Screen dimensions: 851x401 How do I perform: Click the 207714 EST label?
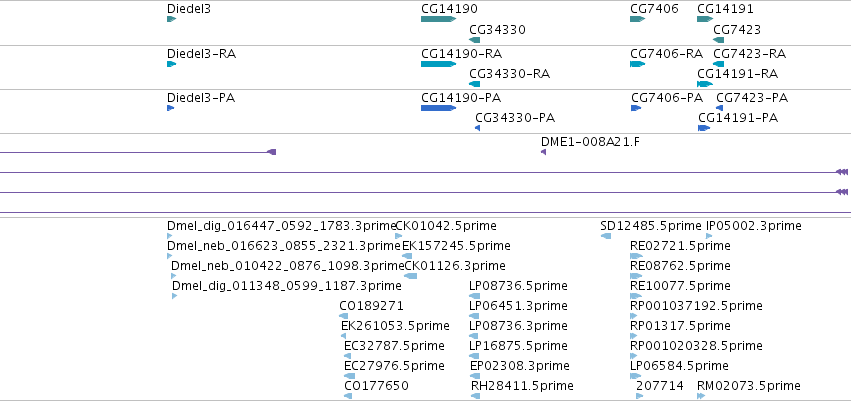pos(659,386)
